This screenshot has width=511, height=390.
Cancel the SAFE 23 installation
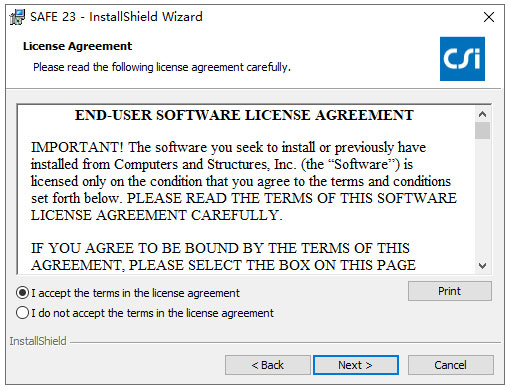[451, 365]
